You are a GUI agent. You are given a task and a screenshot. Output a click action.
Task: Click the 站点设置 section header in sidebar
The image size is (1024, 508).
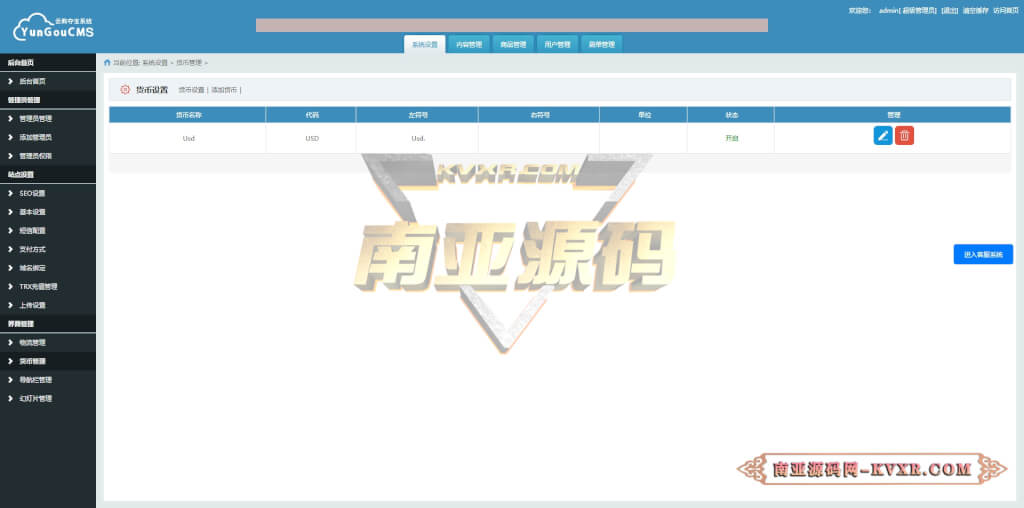(x=48, y=174)
